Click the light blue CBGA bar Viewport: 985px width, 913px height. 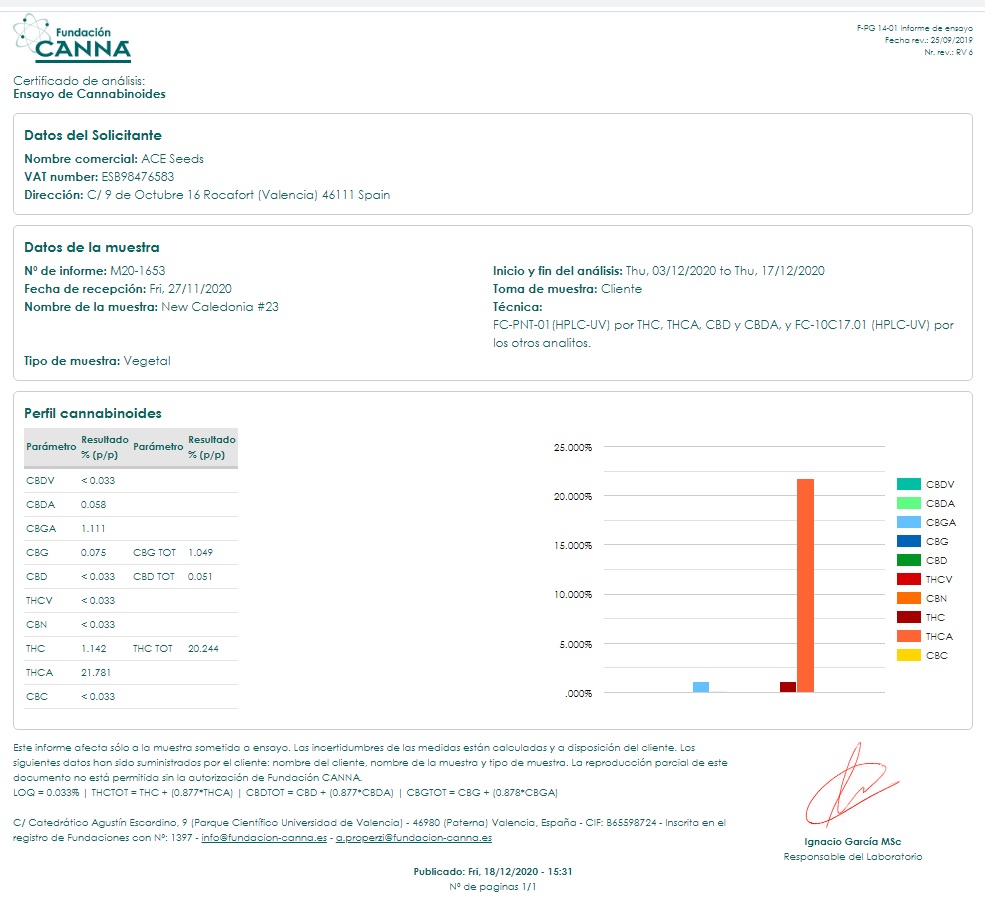pos(701,687)
